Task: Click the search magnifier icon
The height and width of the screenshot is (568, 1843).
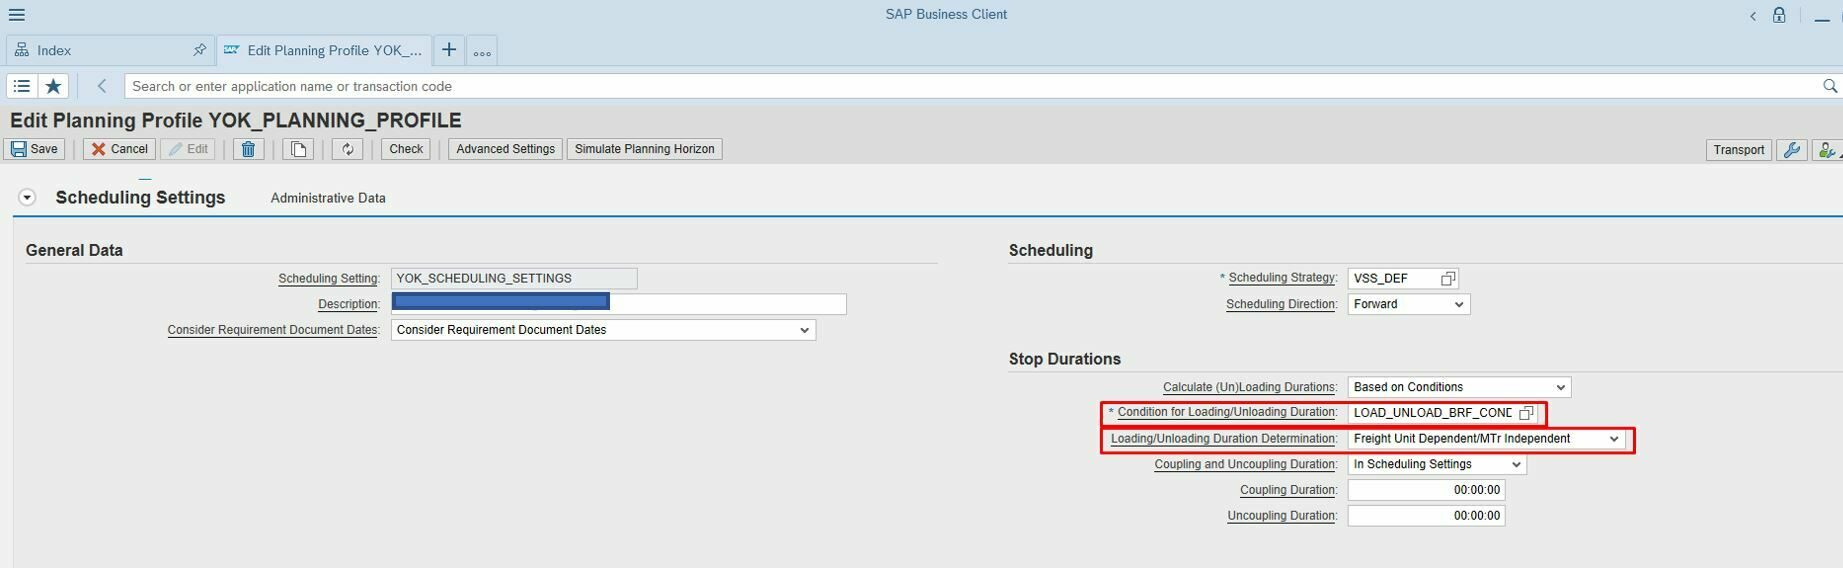Action: tap(1829, 86)
